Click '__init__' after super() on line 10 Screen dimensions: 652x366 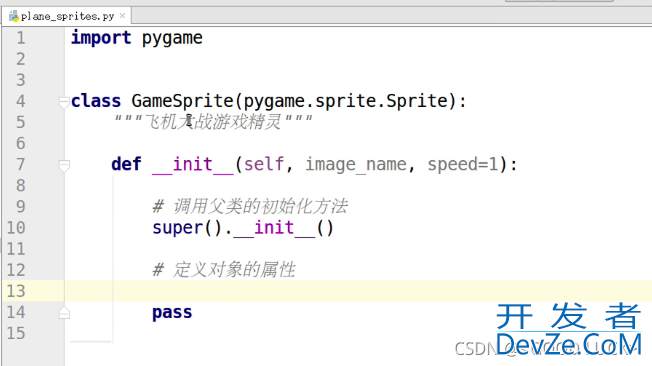coord(274,228)
